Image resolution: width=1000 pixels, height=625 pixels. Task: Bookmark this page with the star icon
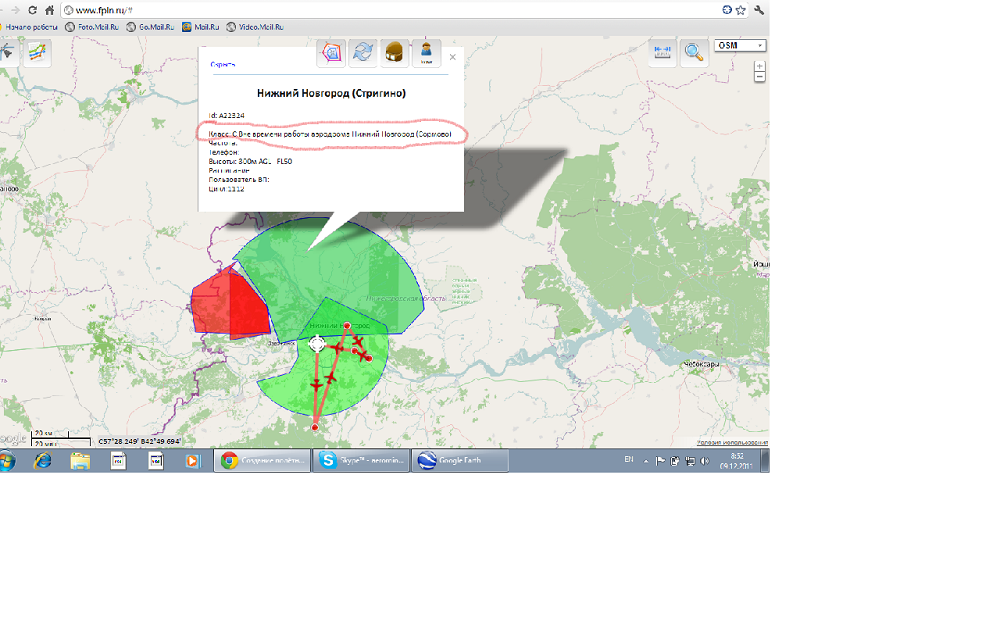740,9
